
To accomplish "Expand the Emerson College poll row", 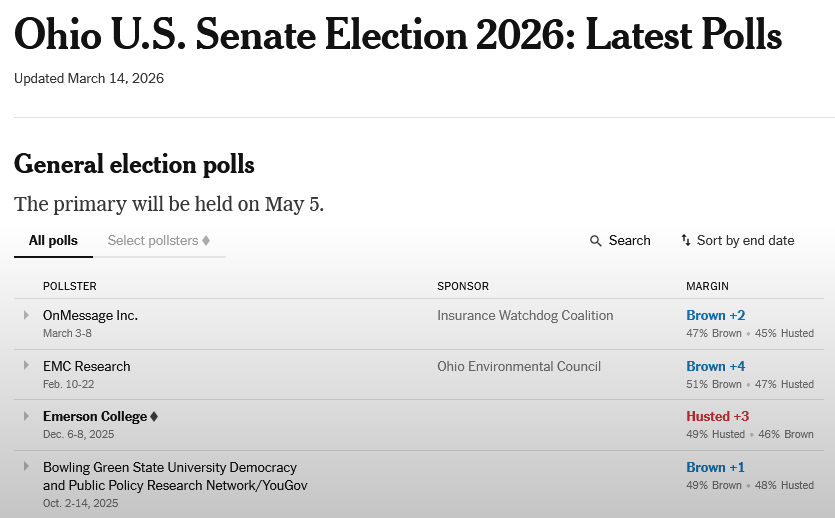I will click(x=27, y=416).
